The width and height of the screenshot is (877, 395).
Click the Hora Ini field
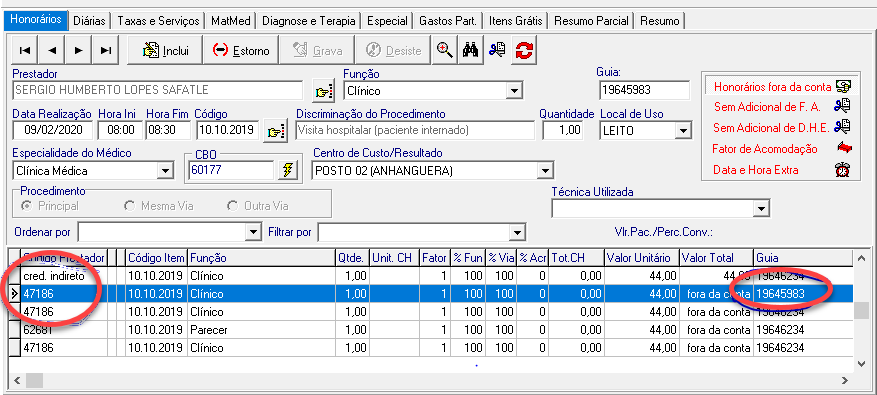coord(120,131)
